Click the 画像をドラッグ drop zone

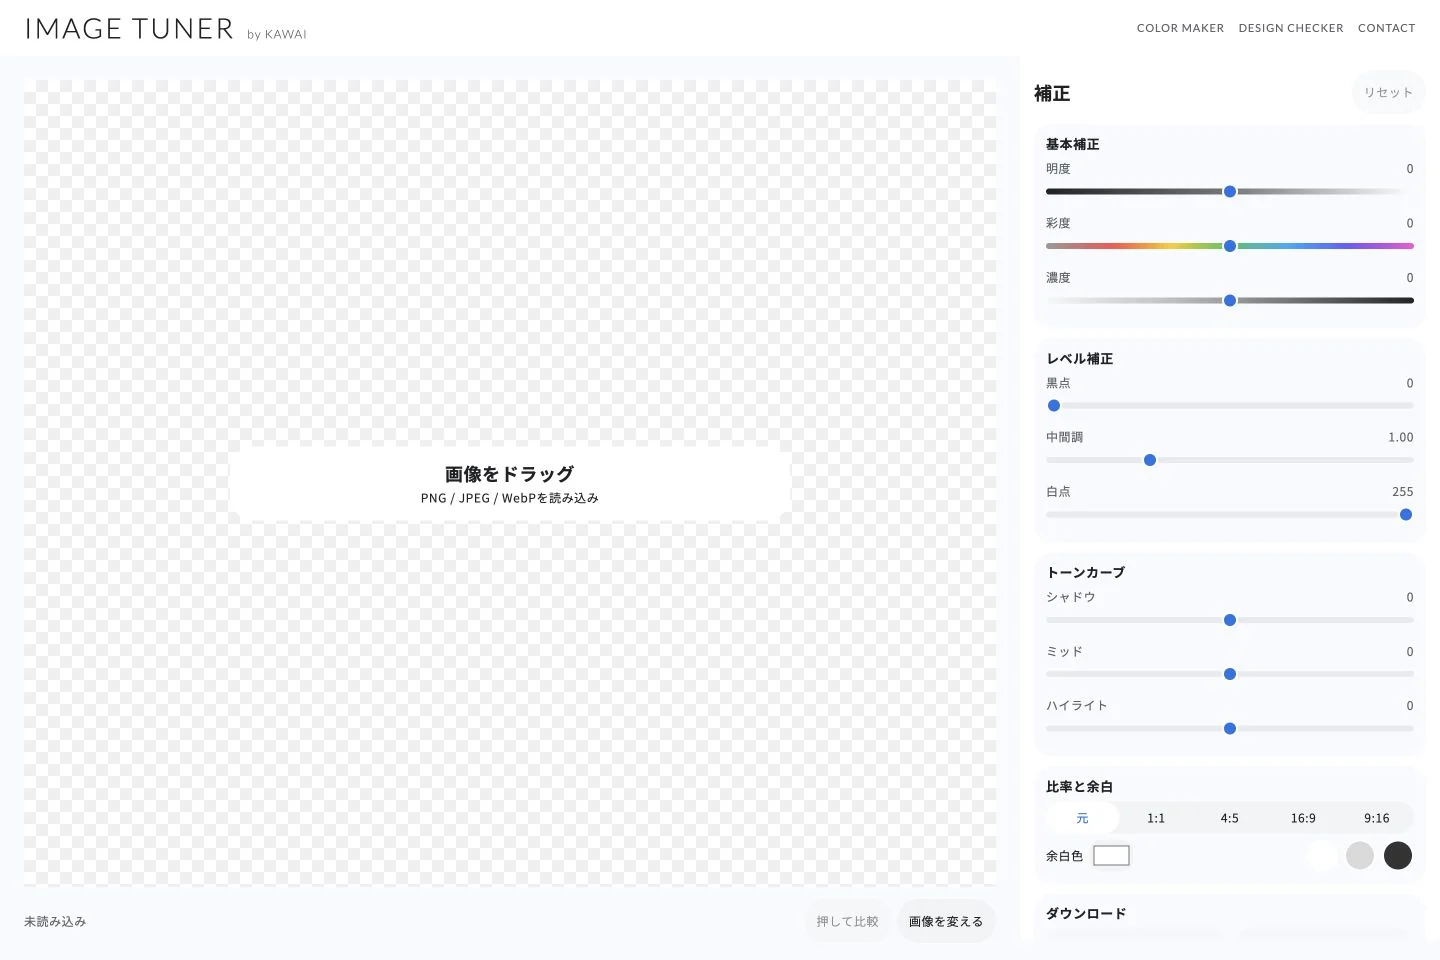(510, 484)
